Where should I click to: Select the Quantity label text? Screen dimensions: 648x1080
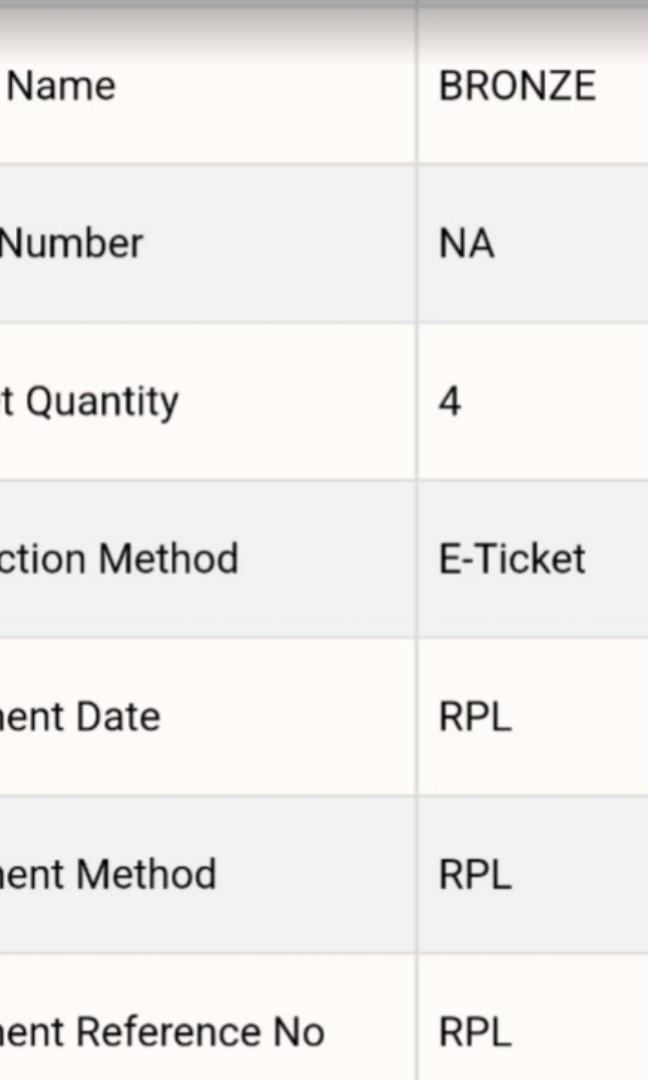coord(90,402)
